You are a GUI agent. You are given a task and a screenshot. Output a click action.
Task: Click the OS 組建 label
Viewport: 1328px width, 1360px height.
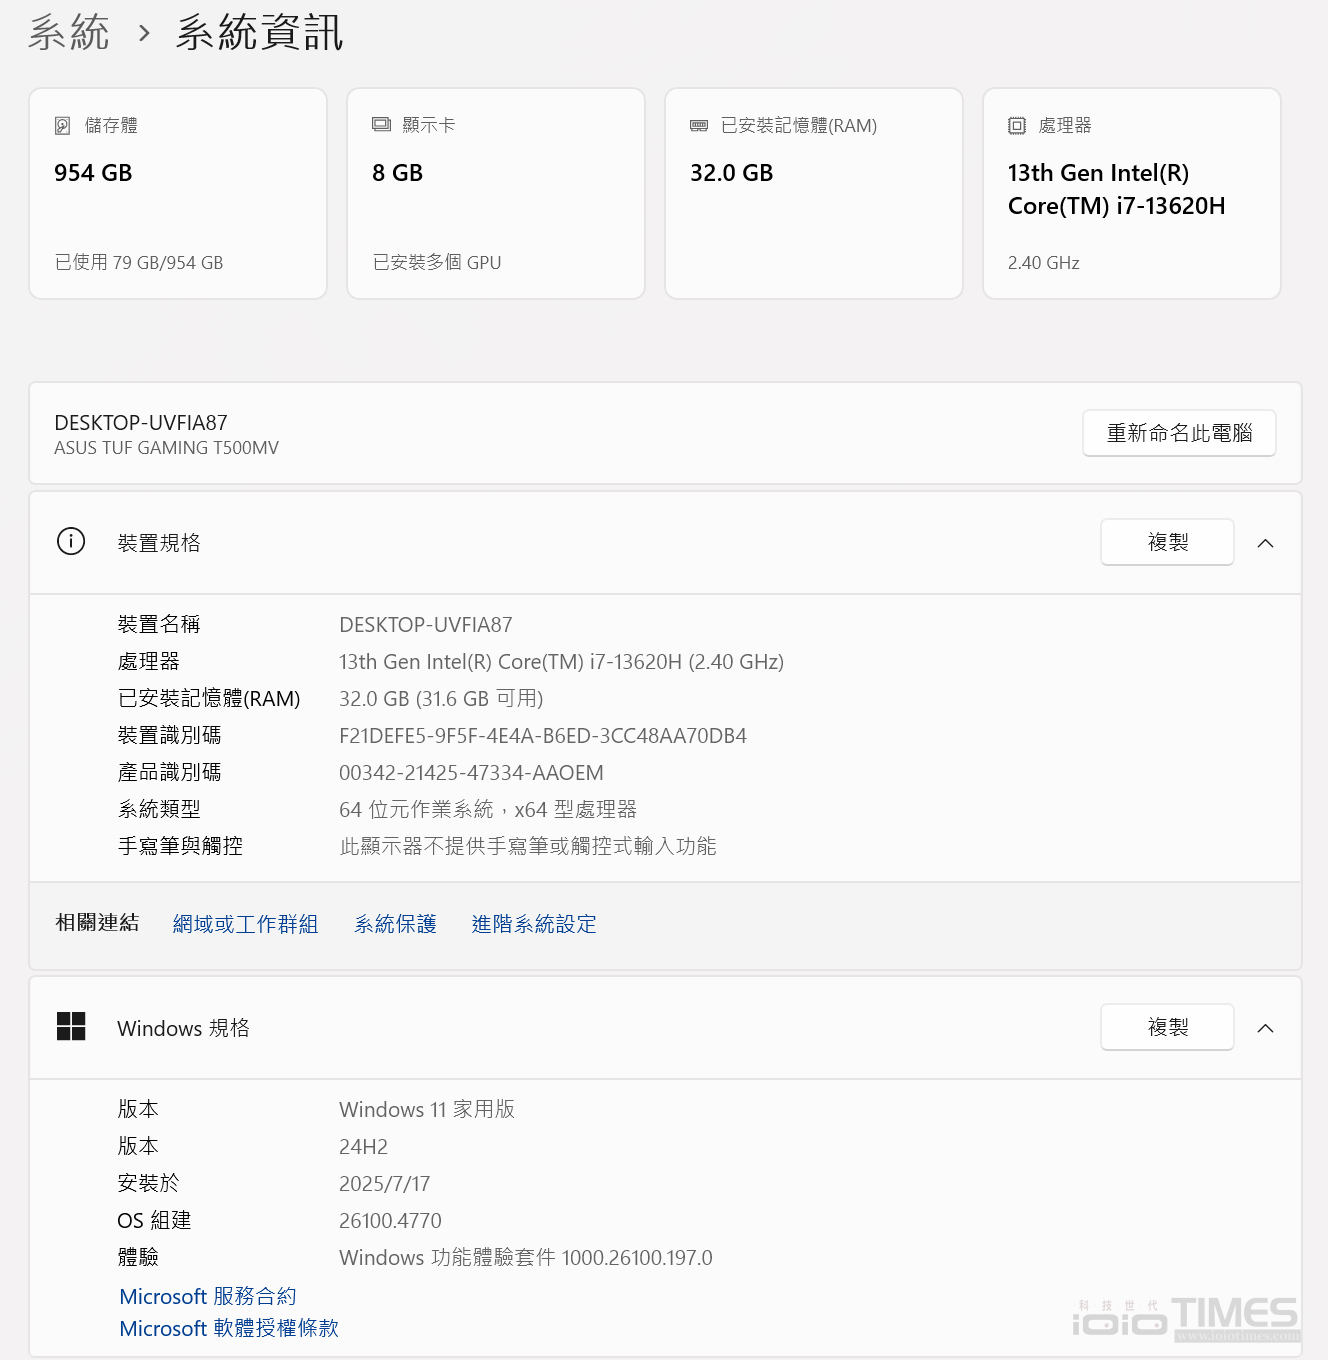(x=154, y=1221)
